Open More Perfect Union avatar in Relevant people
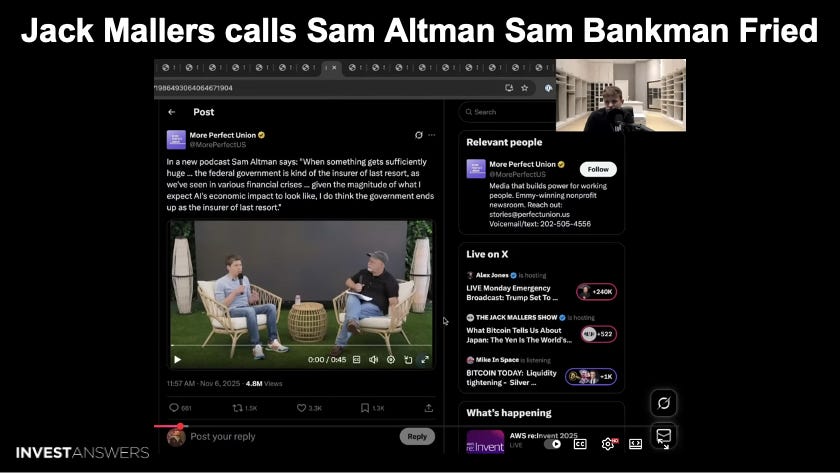The image size is (840, 473). point(476,169)
